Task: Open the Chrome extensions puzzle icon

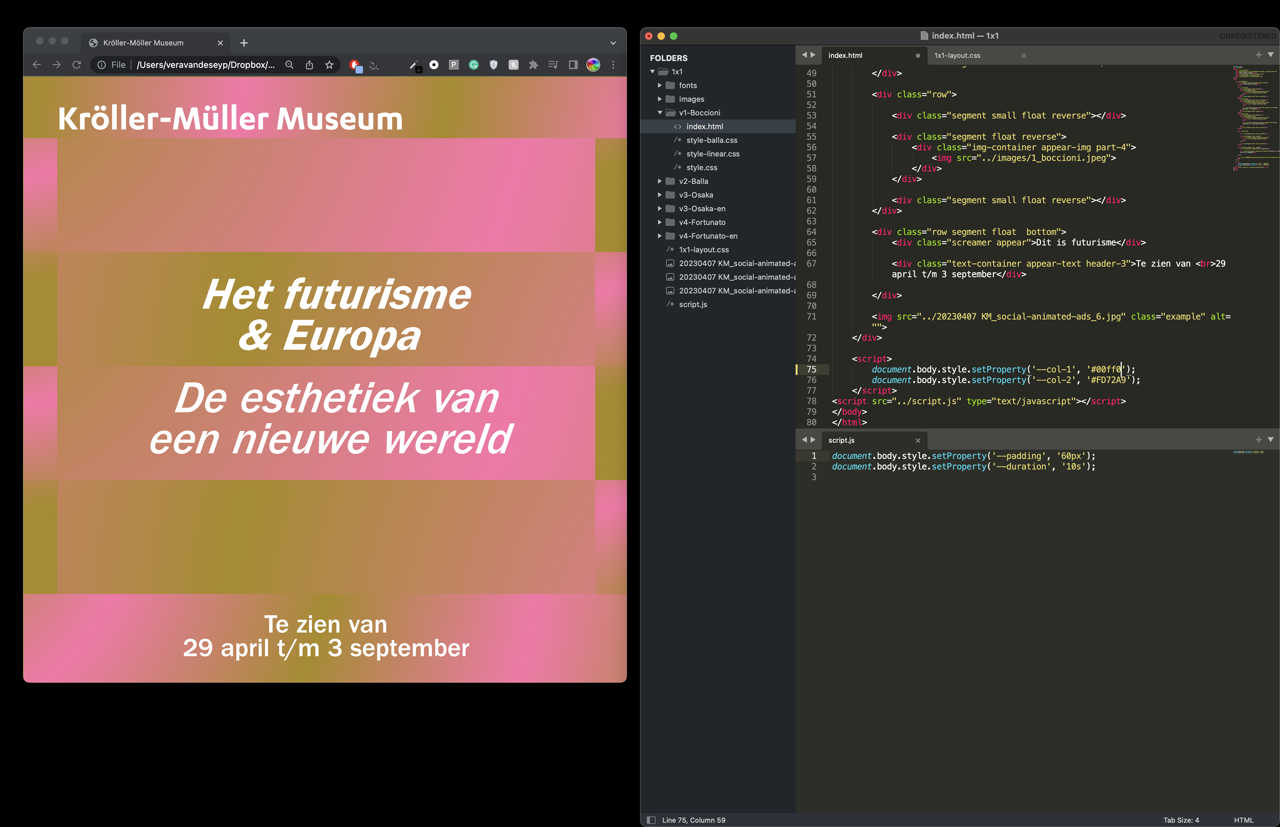Action: pyautogui.click(x=533, y=65)
